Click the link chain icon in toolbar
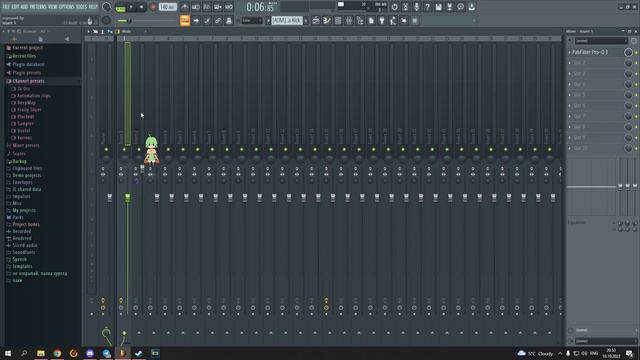Viewport: 640px width, 360px height. pyautogui.click(x=218, y=20)
